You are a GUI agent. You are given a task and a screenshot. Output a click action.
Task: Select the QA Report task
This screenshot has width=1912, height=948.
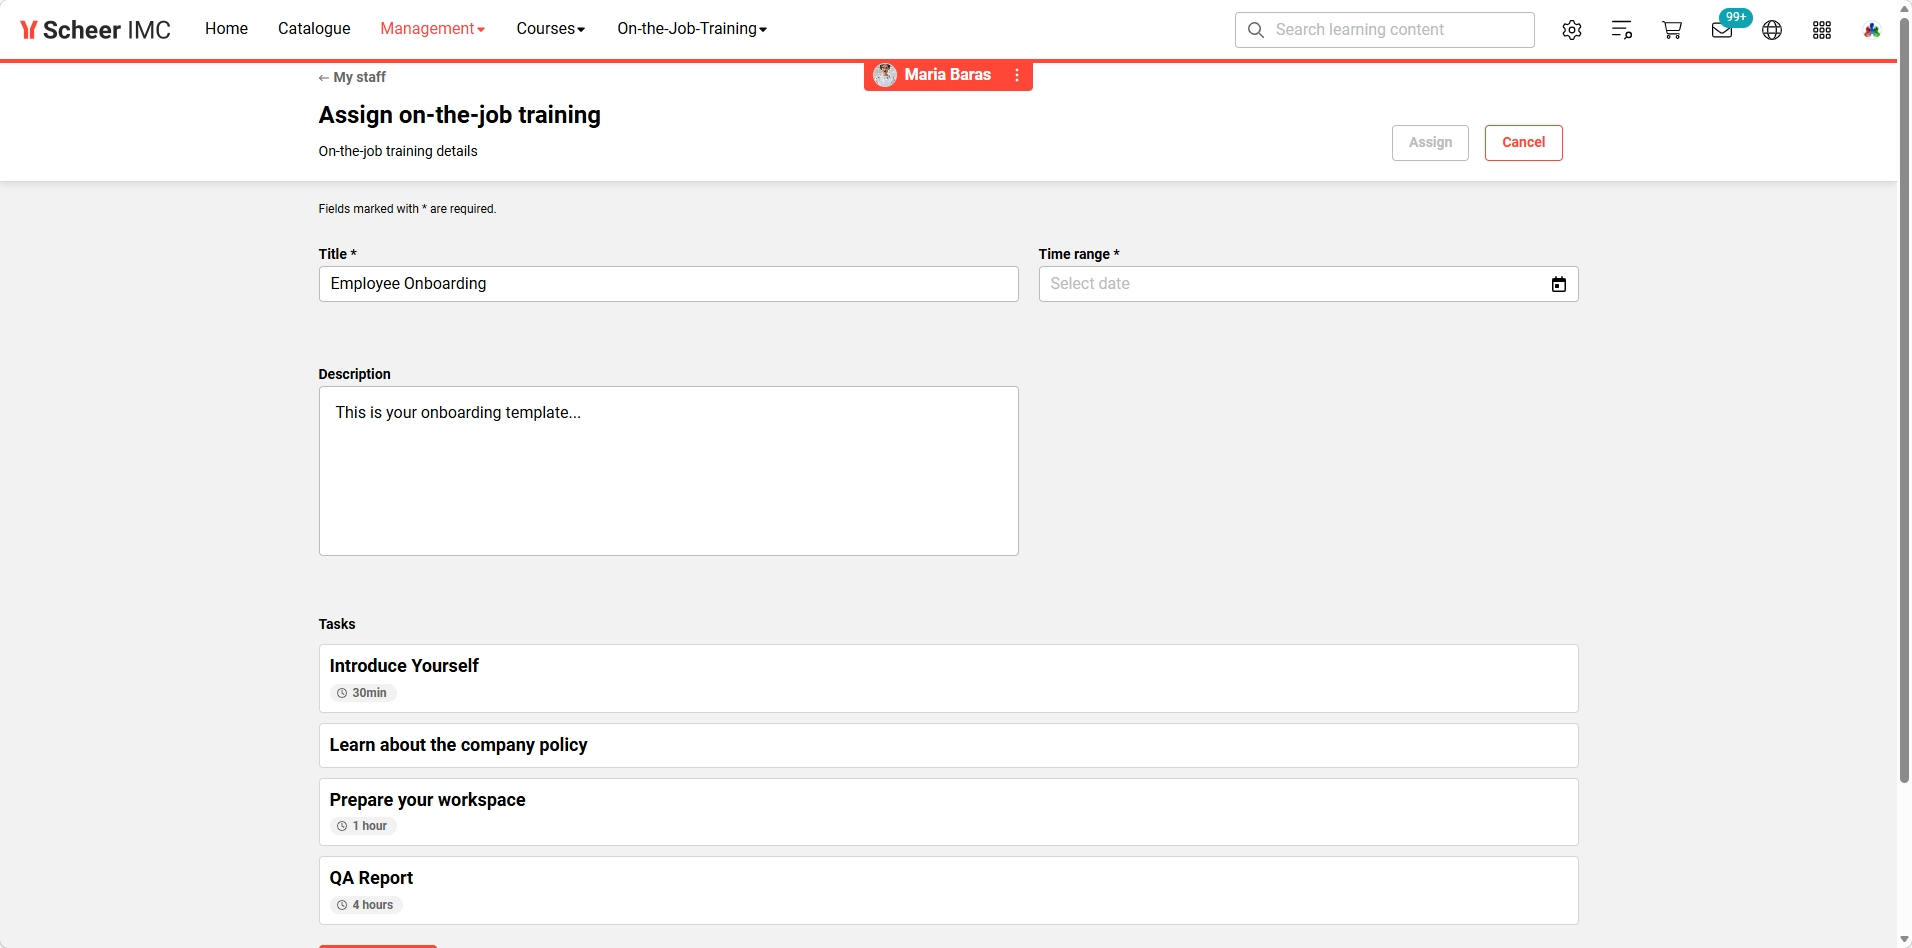coord(948,891)
